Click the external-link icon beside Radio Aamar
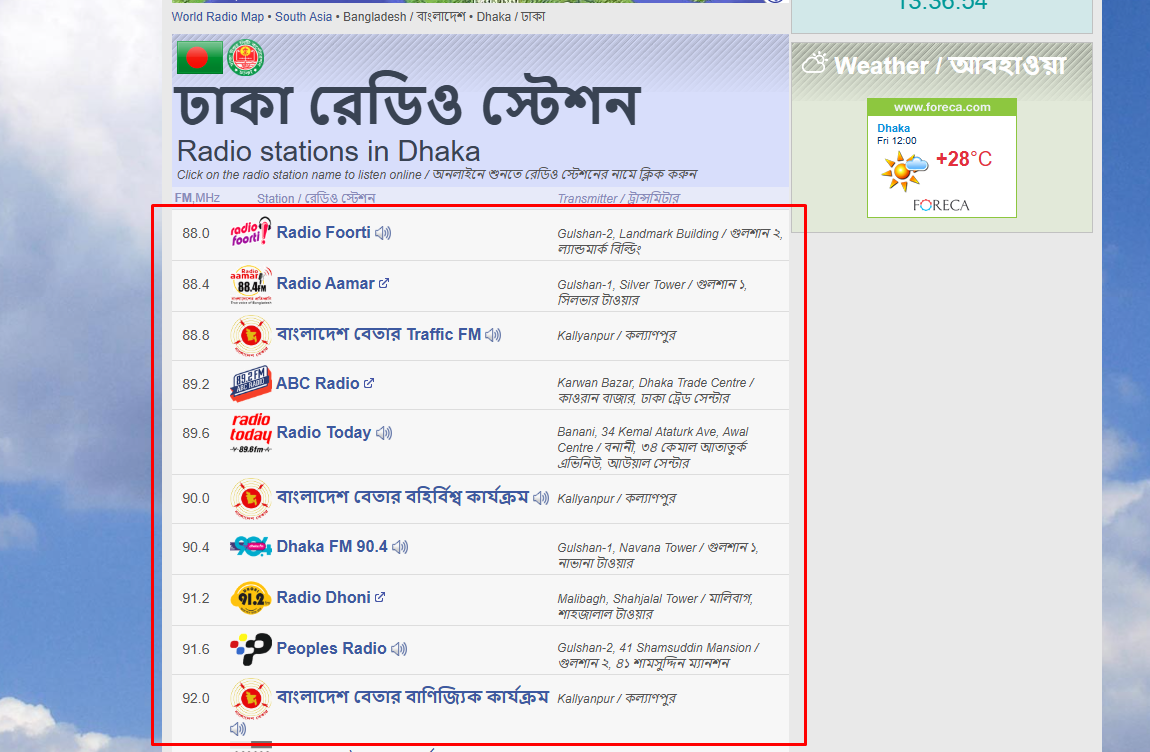This screenshot has width=1150, height=752. [383, 281]
